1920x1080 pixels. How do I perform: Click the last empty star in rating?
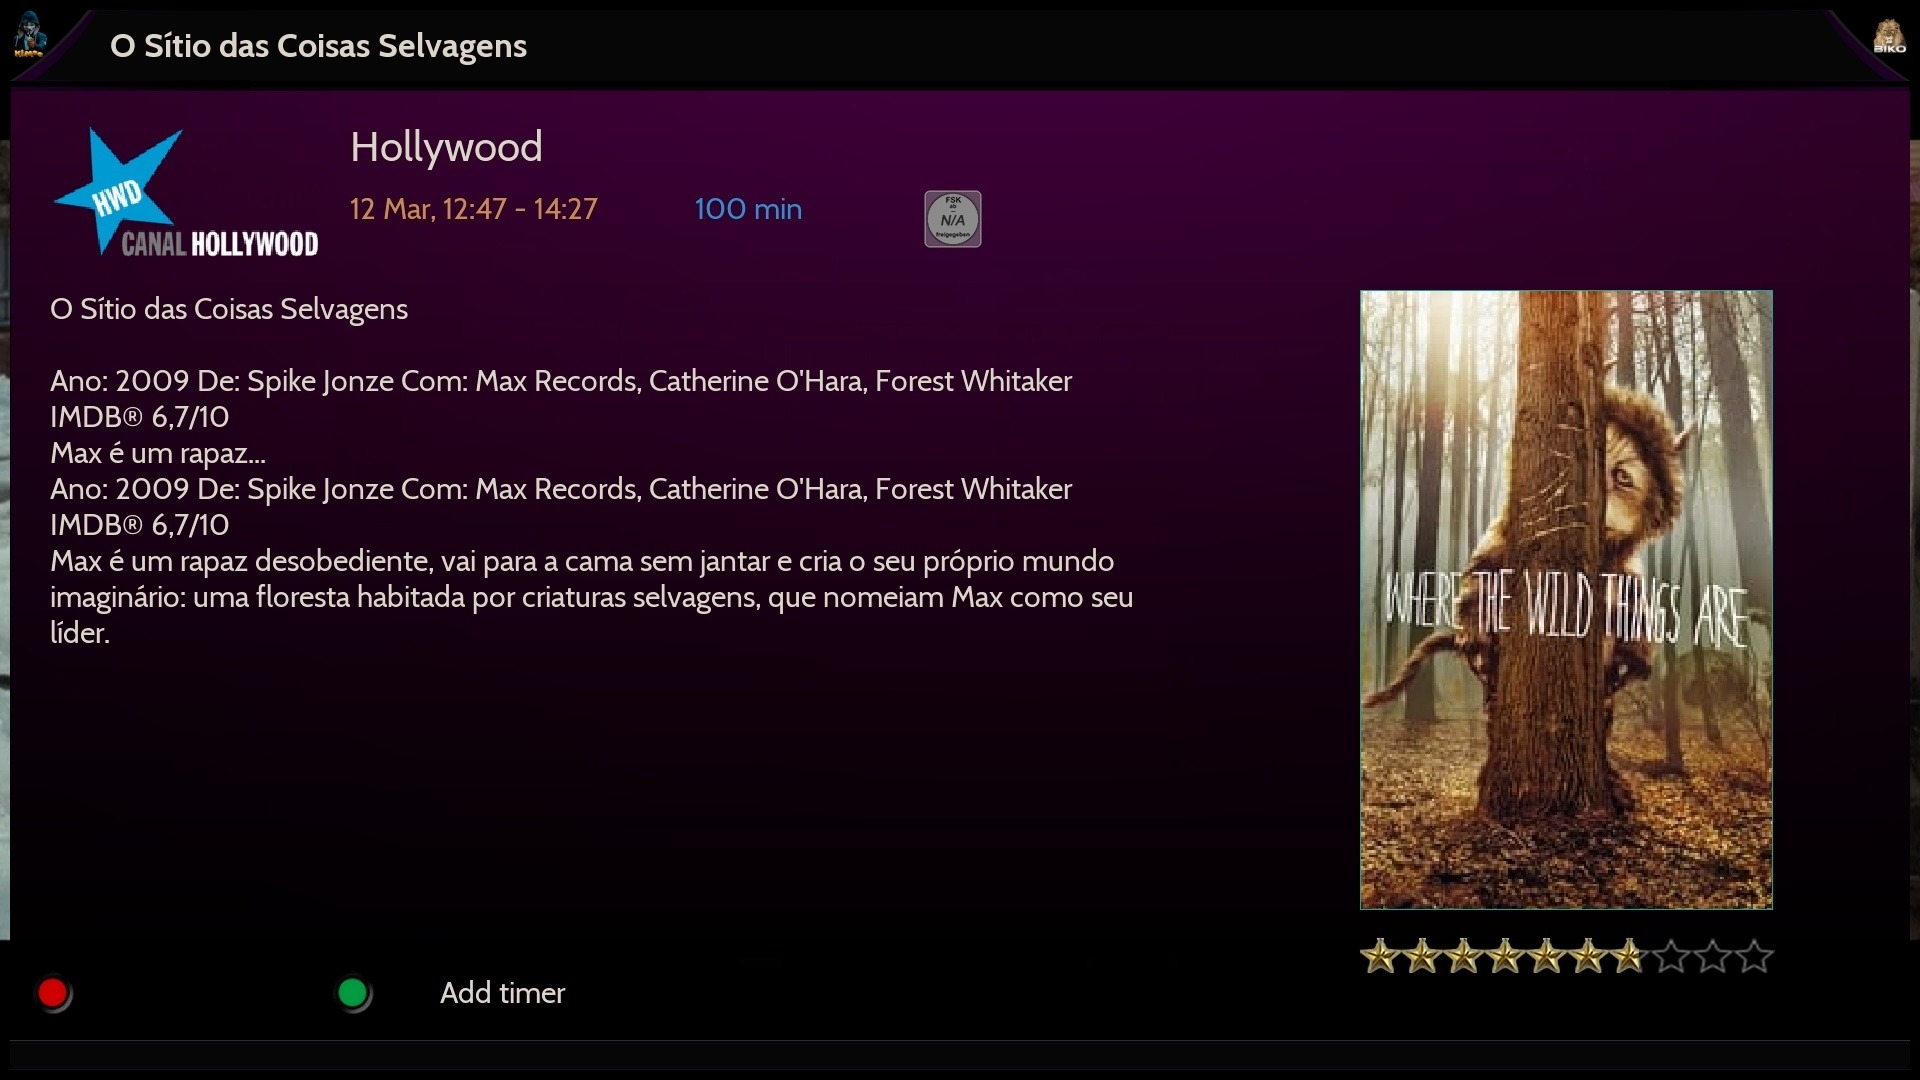click(1754, 957)
